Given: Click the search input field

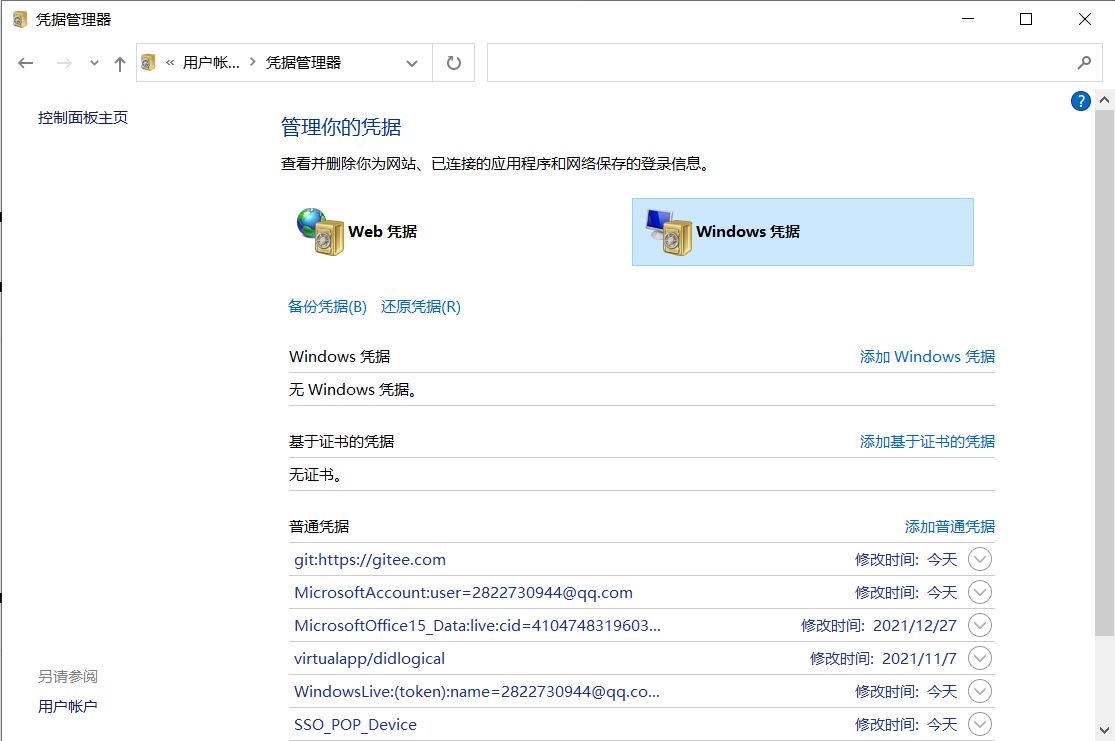Looking at the screenshot, I should (794, 63).
